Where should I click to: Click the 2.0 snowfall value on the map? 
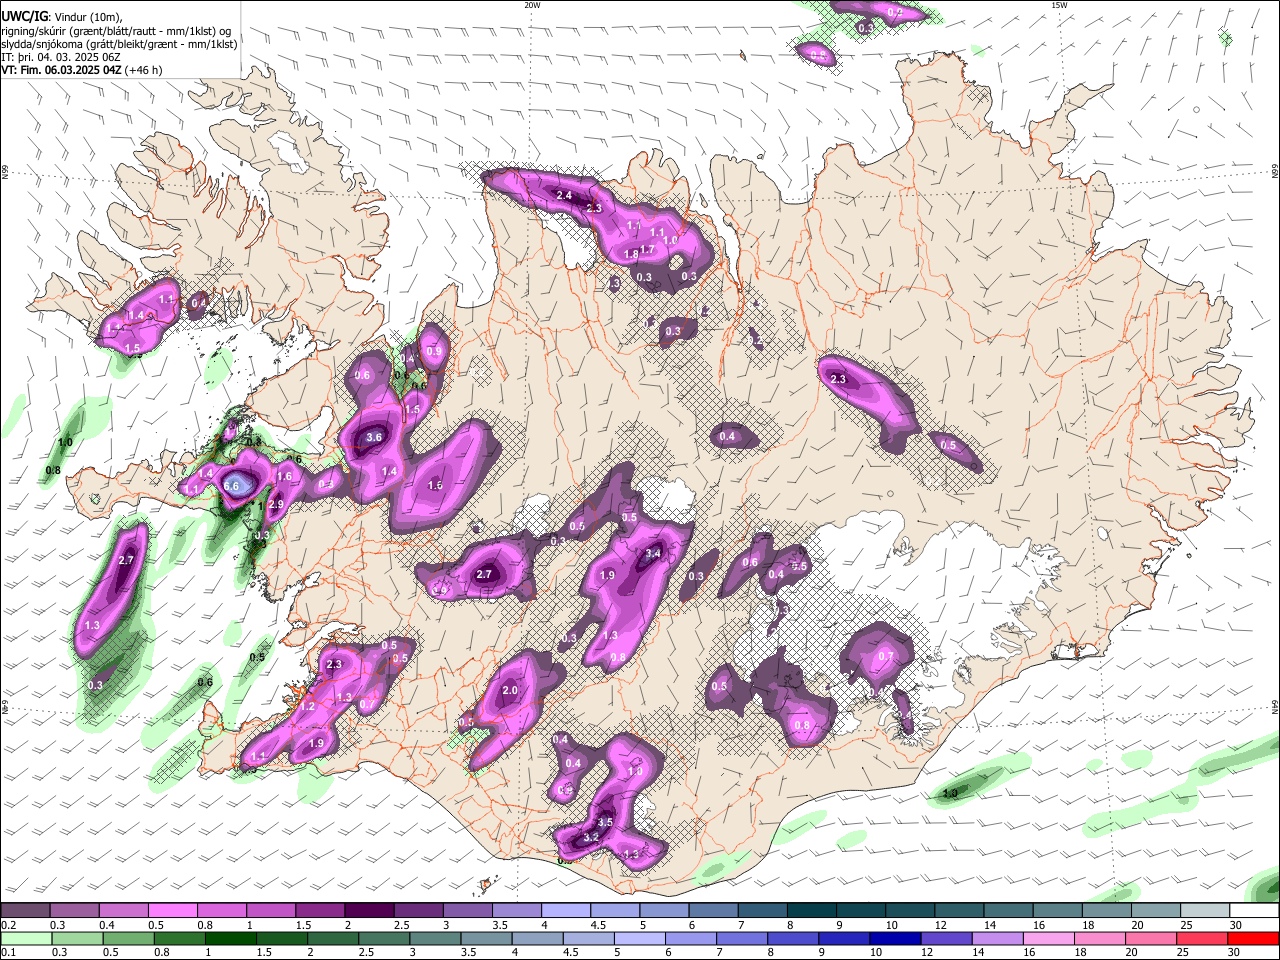click(x=510, y=691)
